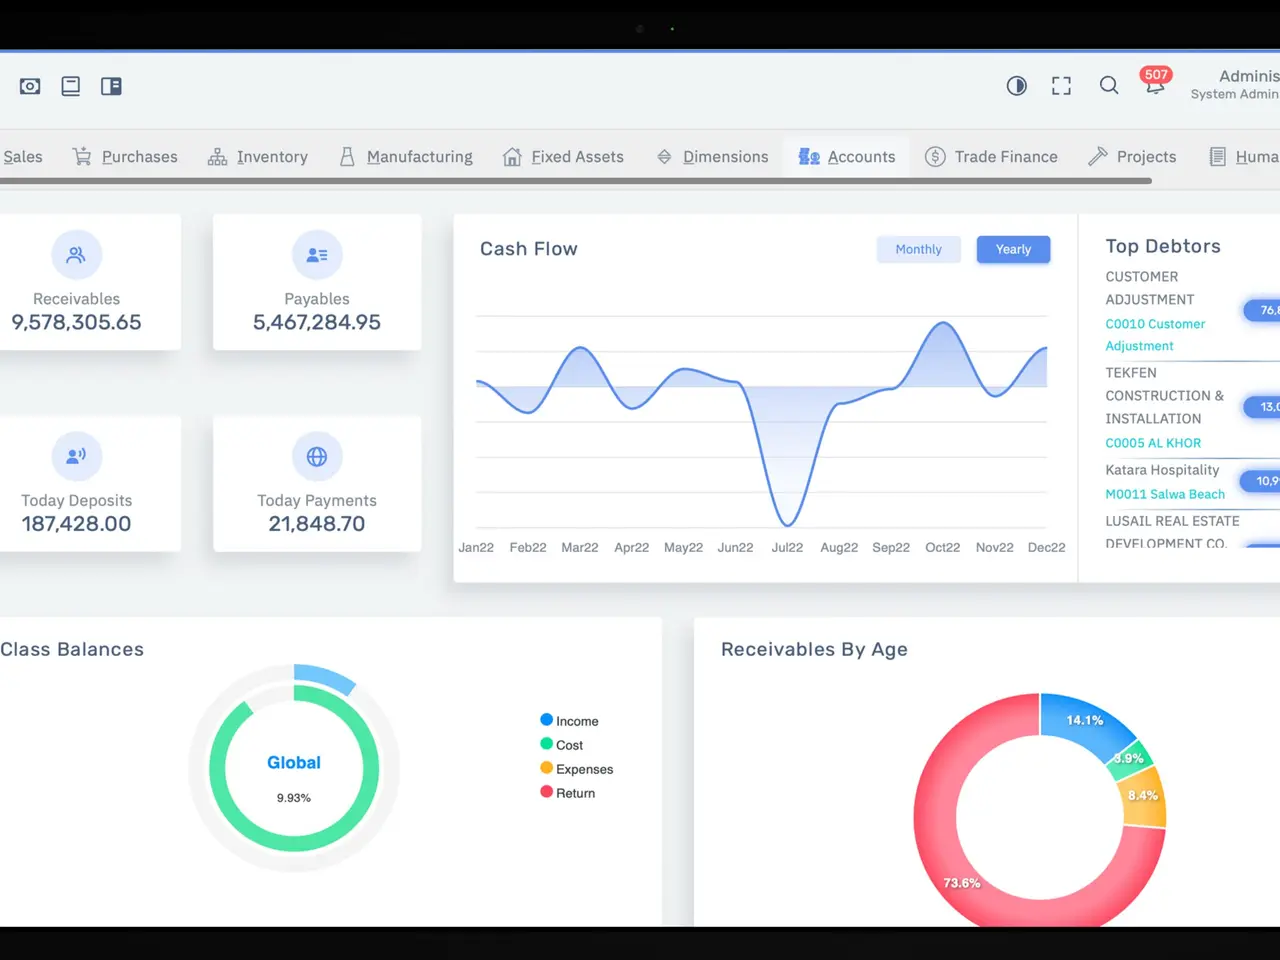Viewport: 1280px width, 960px height.
Task: Click the horizontal scrollbar under the menu
Action: (x=575, y=181)
